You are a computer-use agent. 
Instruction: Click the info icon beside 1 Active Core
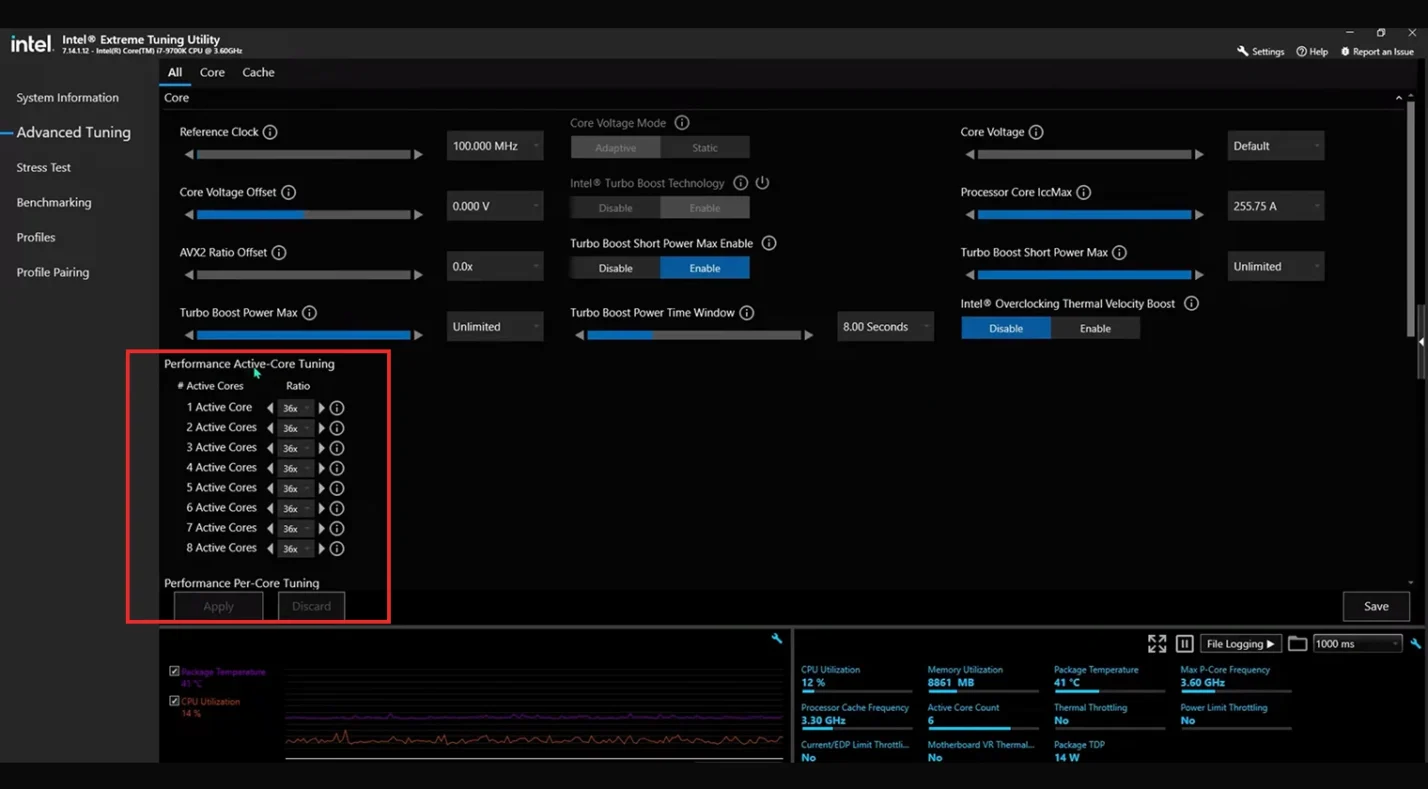336,408
